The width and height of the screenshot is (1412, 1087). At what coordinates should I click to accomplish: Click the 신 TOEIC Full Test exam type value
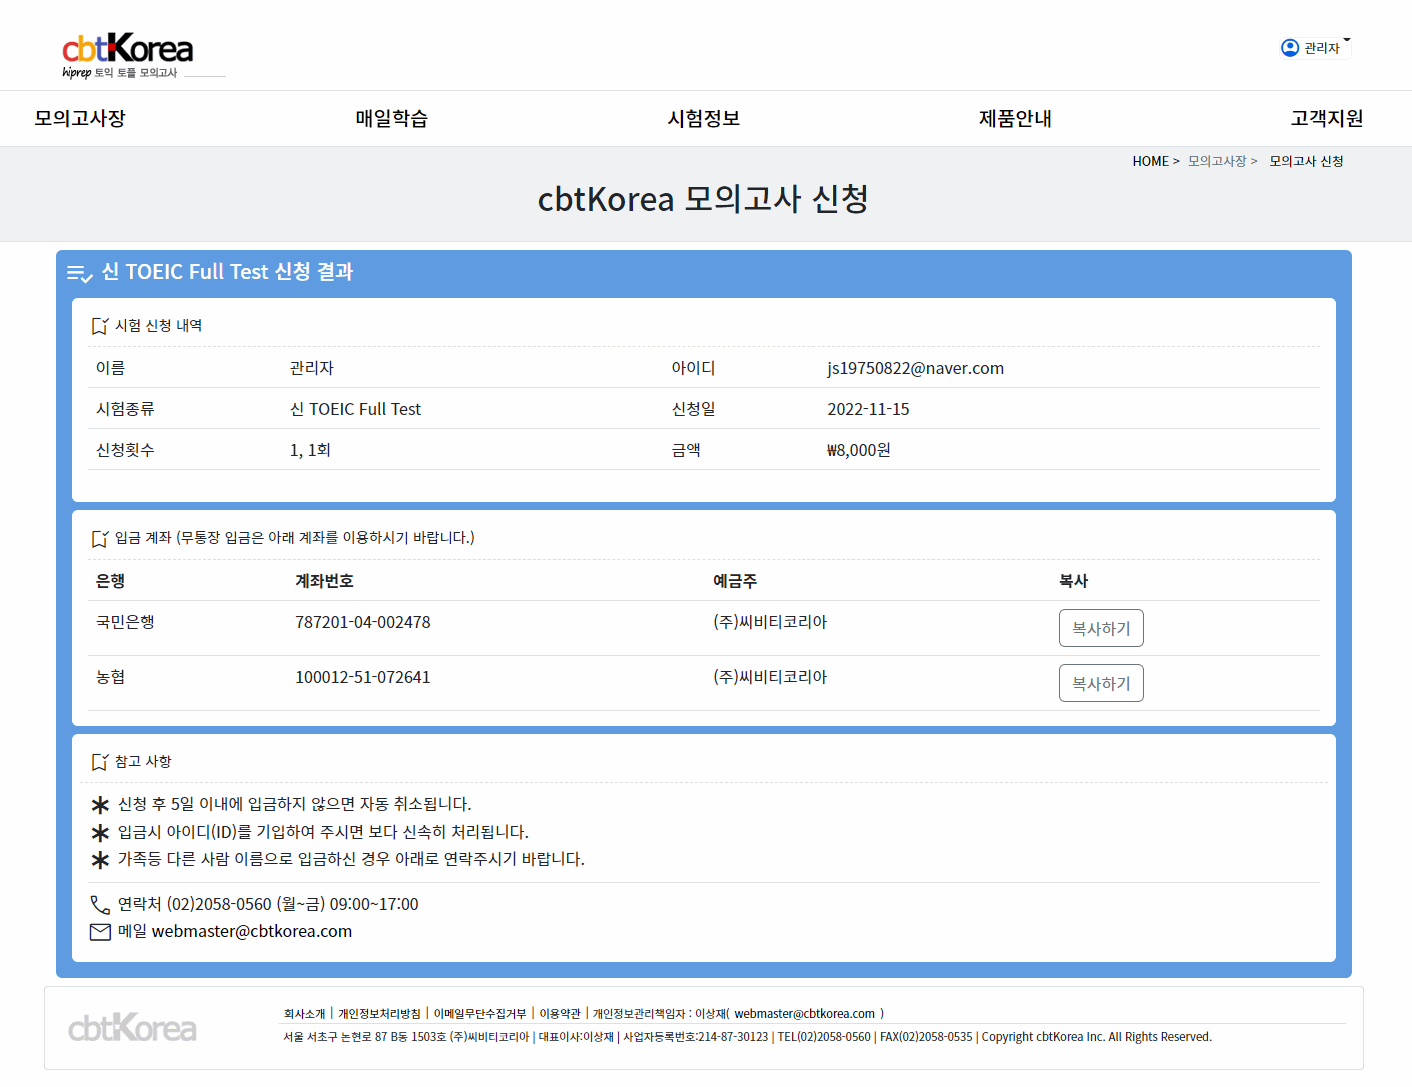tap(356, 409)
